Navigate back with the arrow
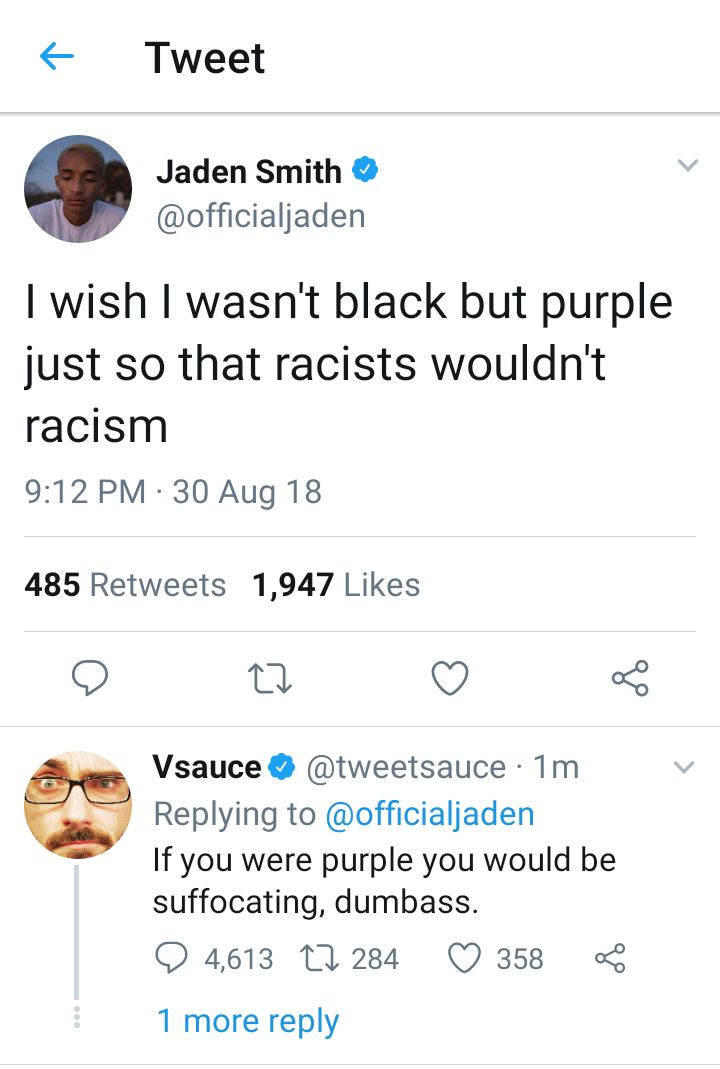 point(55,57)
